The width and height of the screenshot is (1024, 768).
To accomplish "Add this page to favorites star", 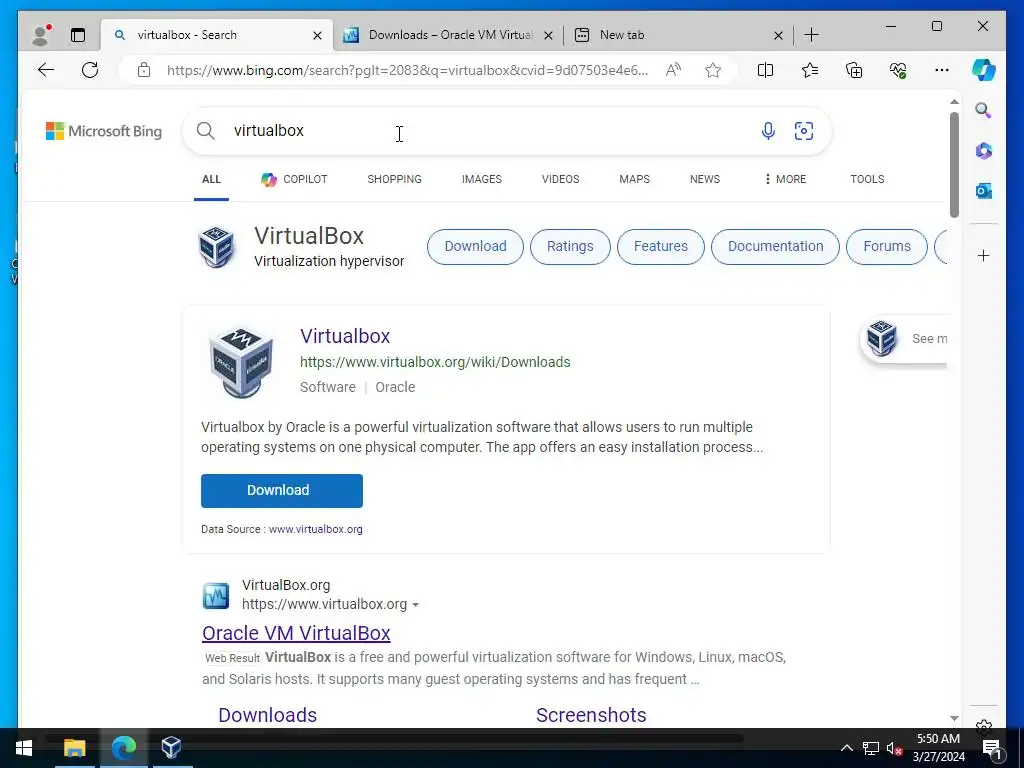I will pyautogui.click(x=713, y=70).
